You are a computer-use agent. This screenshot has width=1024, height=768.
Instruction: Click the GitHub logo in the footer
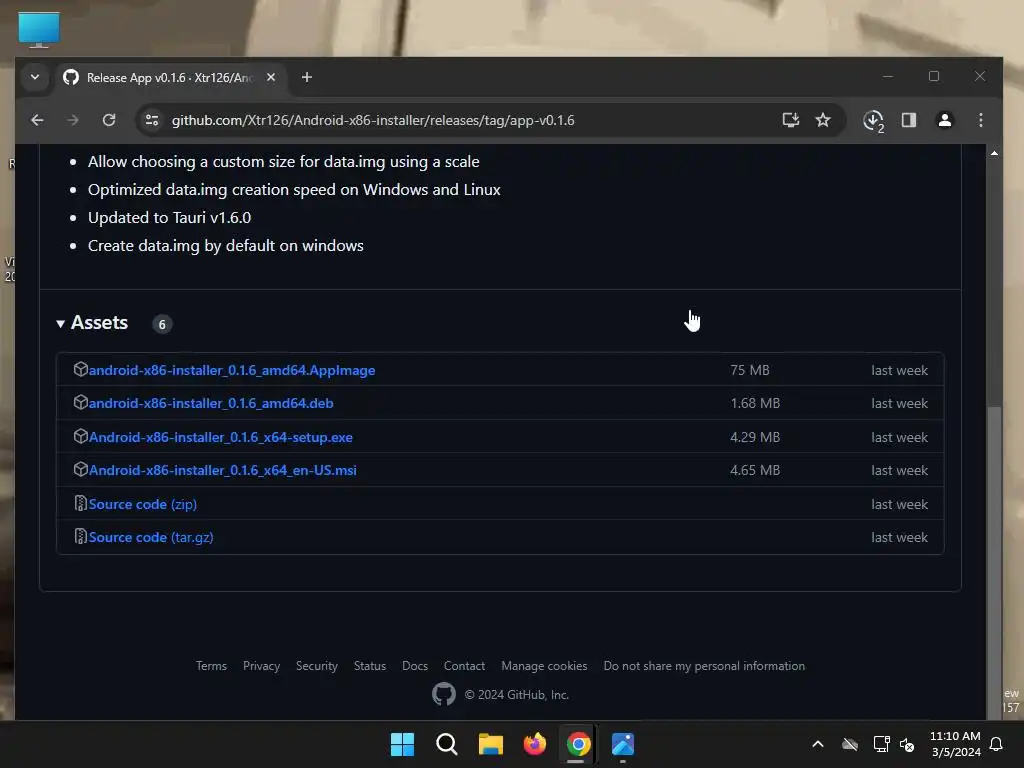coord(444,694)
